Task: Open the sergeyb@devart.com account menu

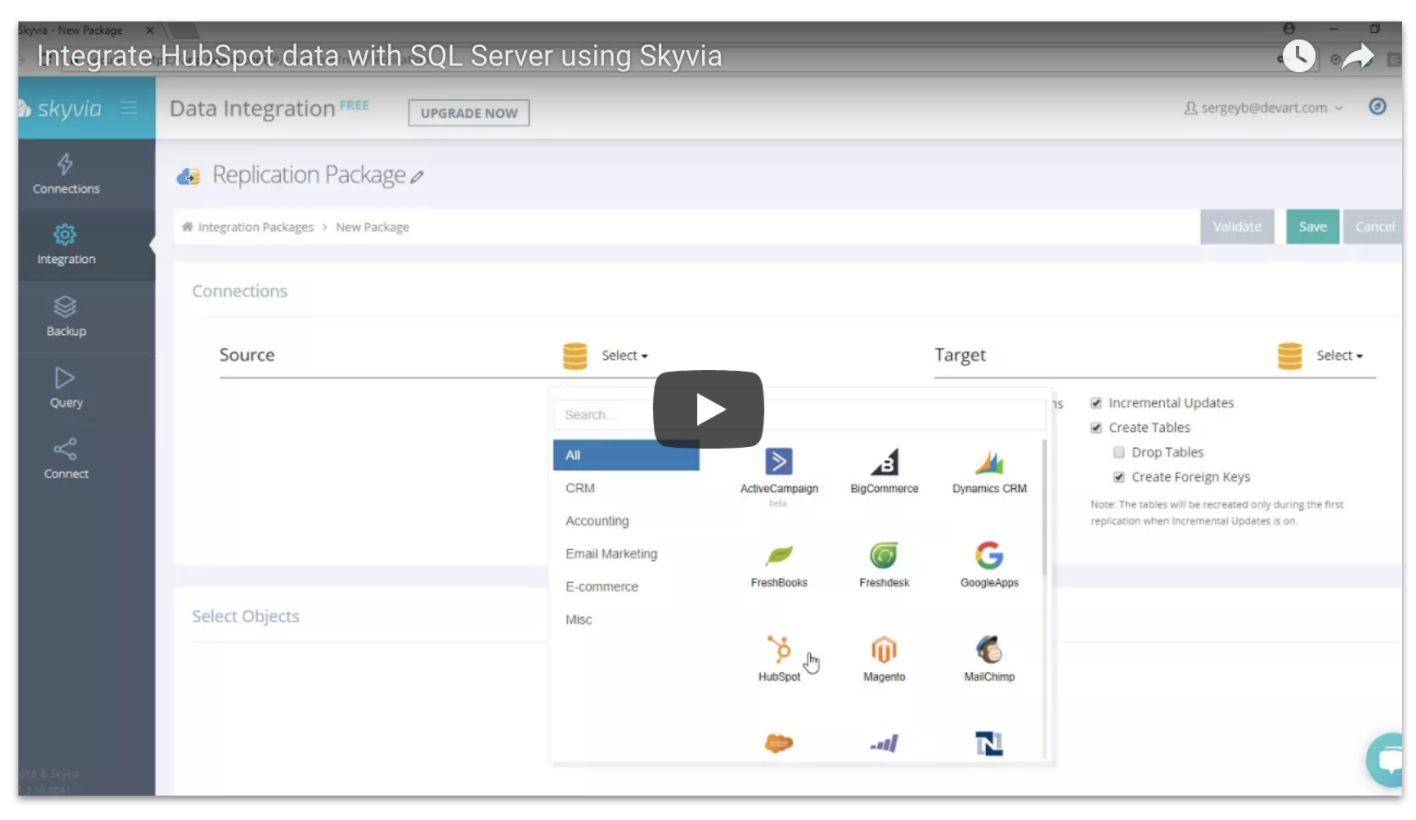Action: pos(1263,108)
